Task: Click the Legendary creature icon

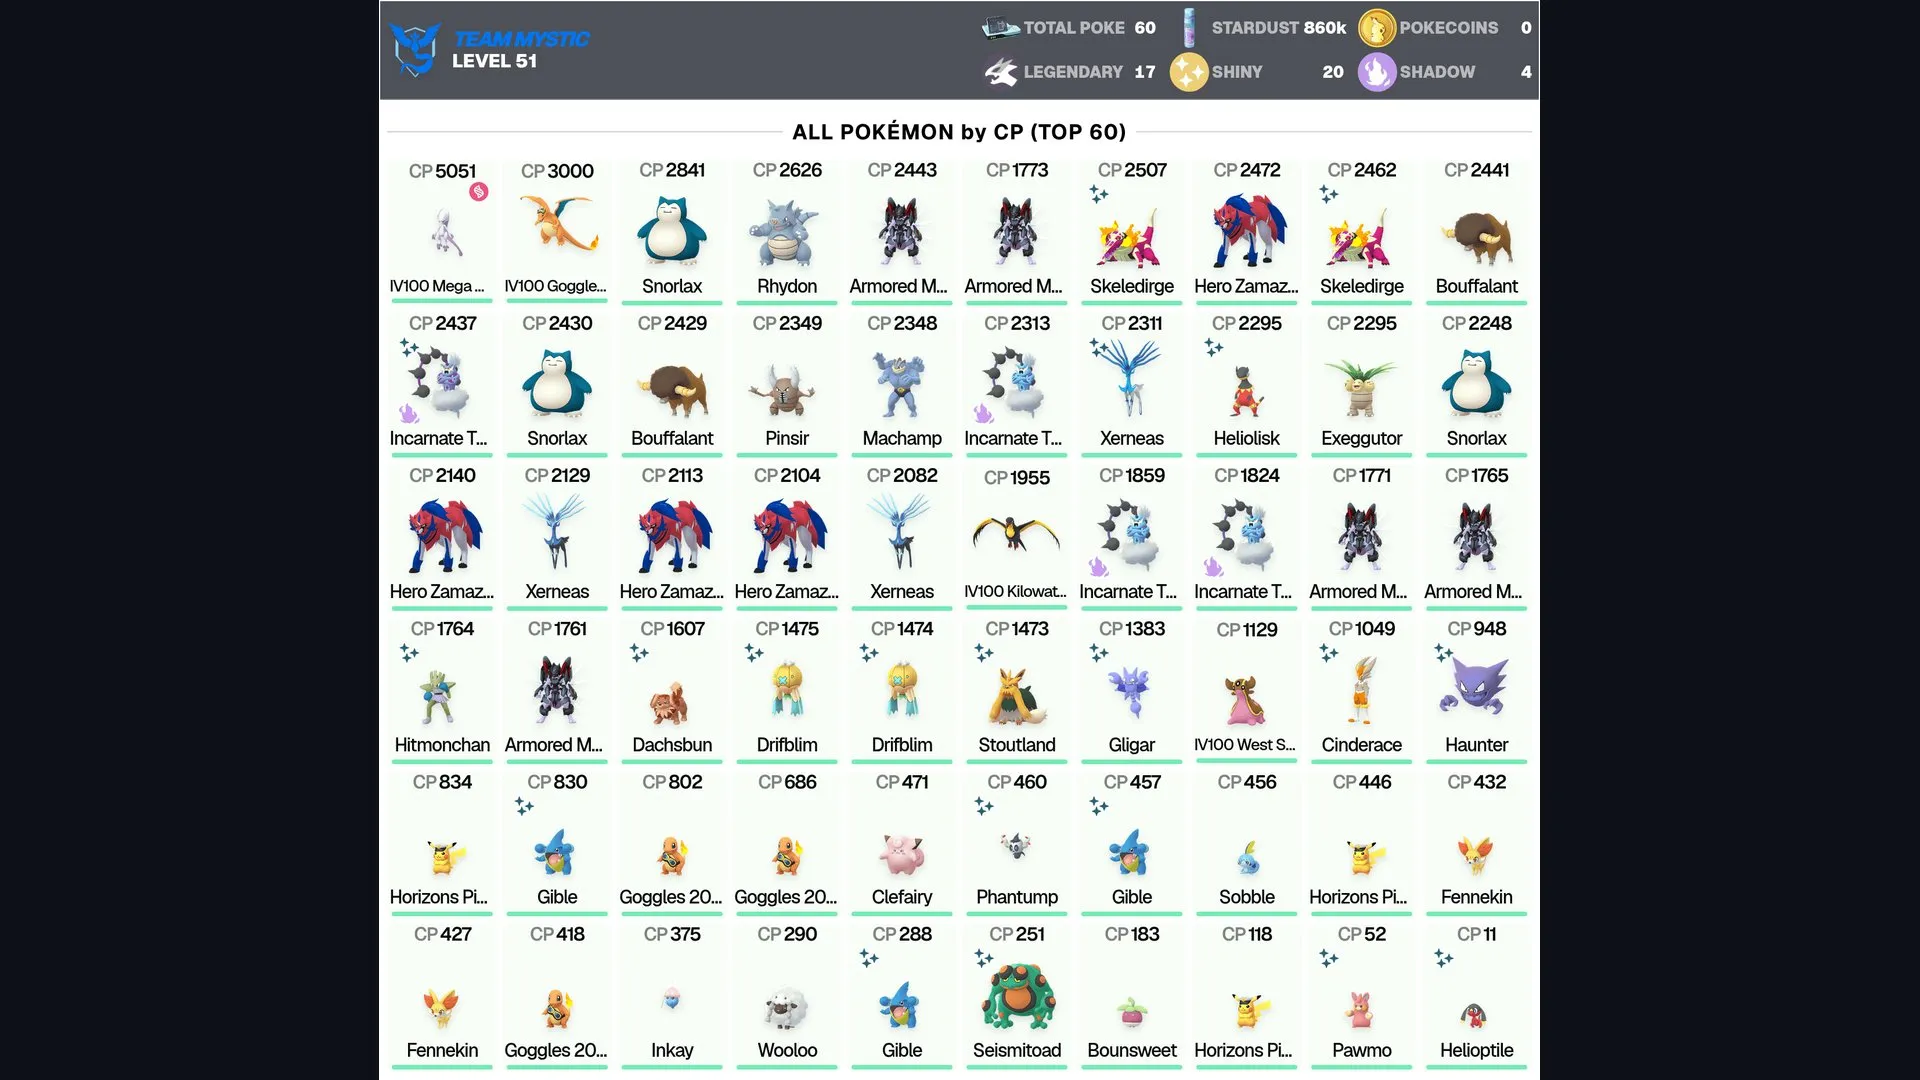Action: point(1000,72)
